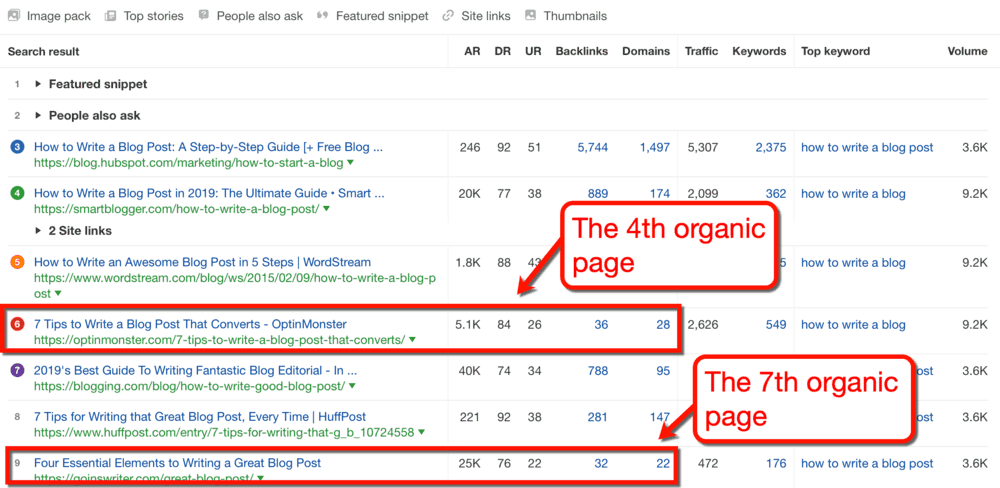Click OptinMonster backlinks value 36
This screenshot has height=488, width=1000.
(x=601, y=325)
